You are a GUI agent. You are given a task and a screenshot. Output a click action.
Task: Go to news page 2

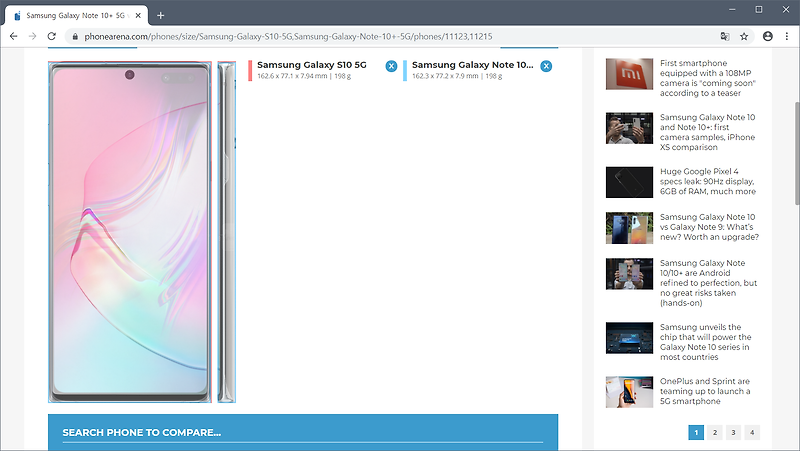point(715,432)
